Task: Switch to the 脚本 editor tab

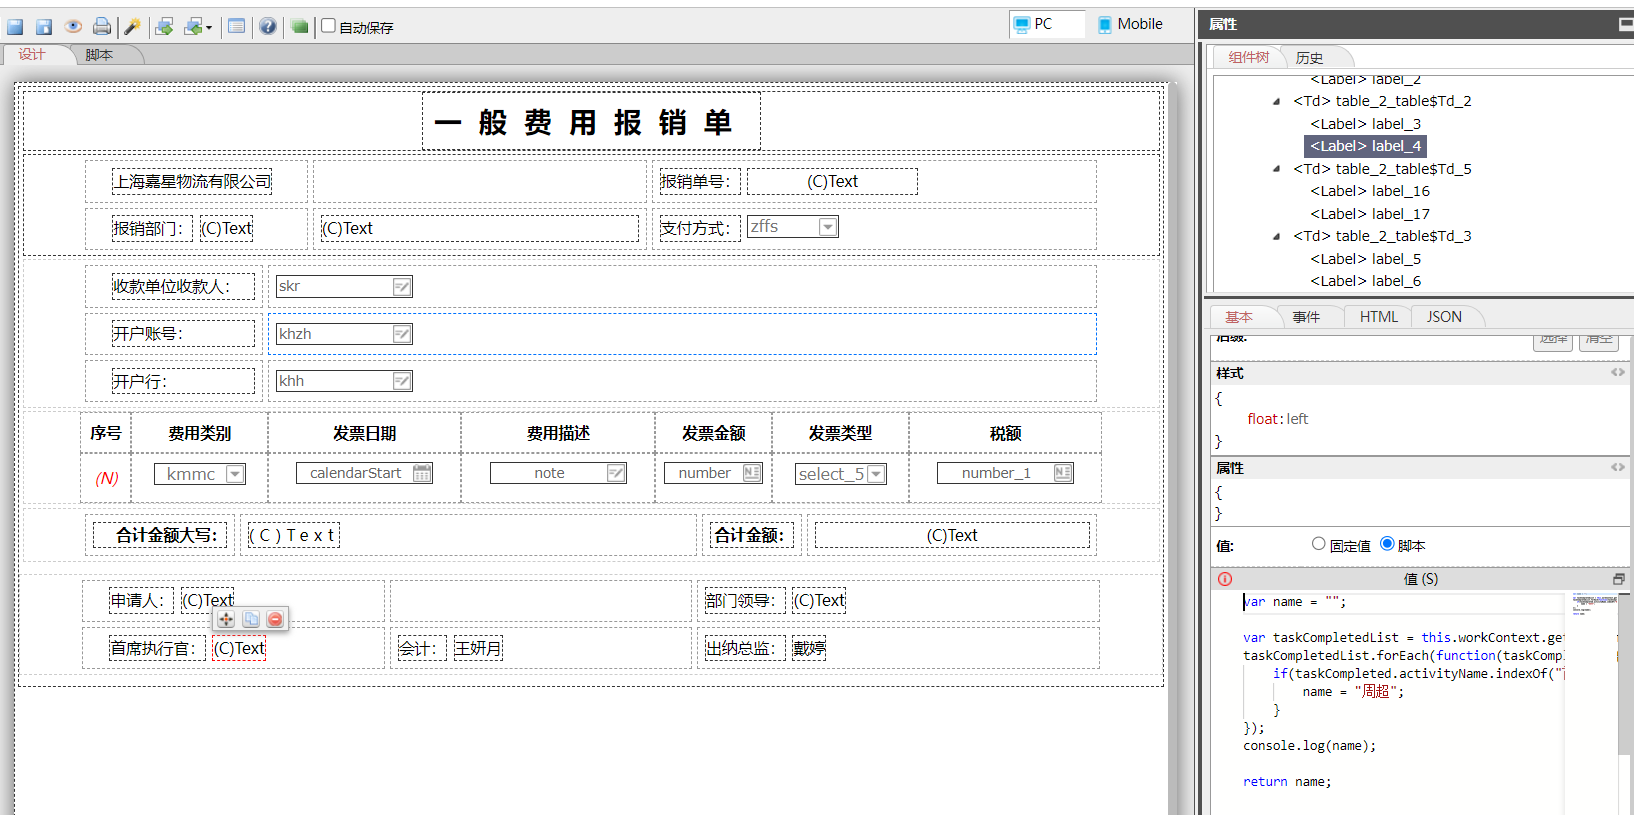Action: coord(99,55)
